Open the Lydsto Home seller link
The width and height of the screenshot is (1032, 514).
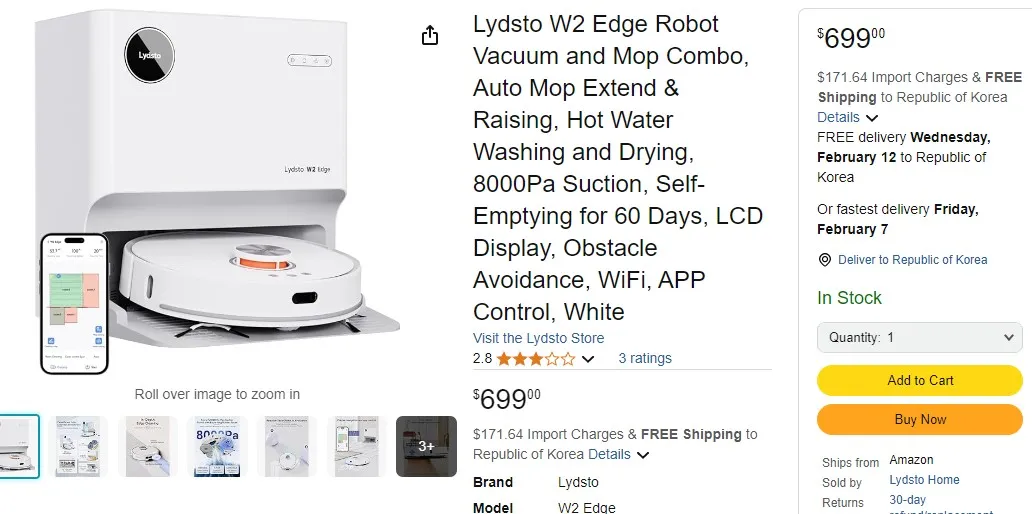(924, 480)
